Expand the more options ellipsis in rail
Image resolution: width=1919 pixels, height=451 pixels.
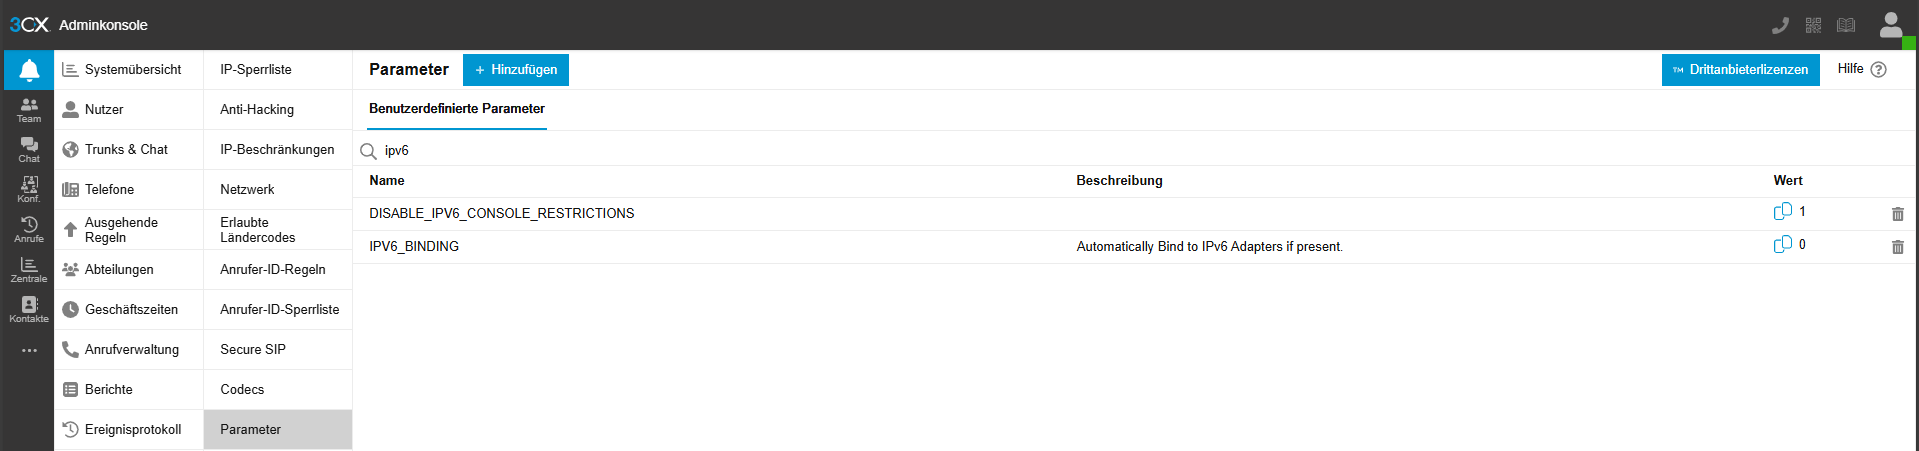coord(29,351)
